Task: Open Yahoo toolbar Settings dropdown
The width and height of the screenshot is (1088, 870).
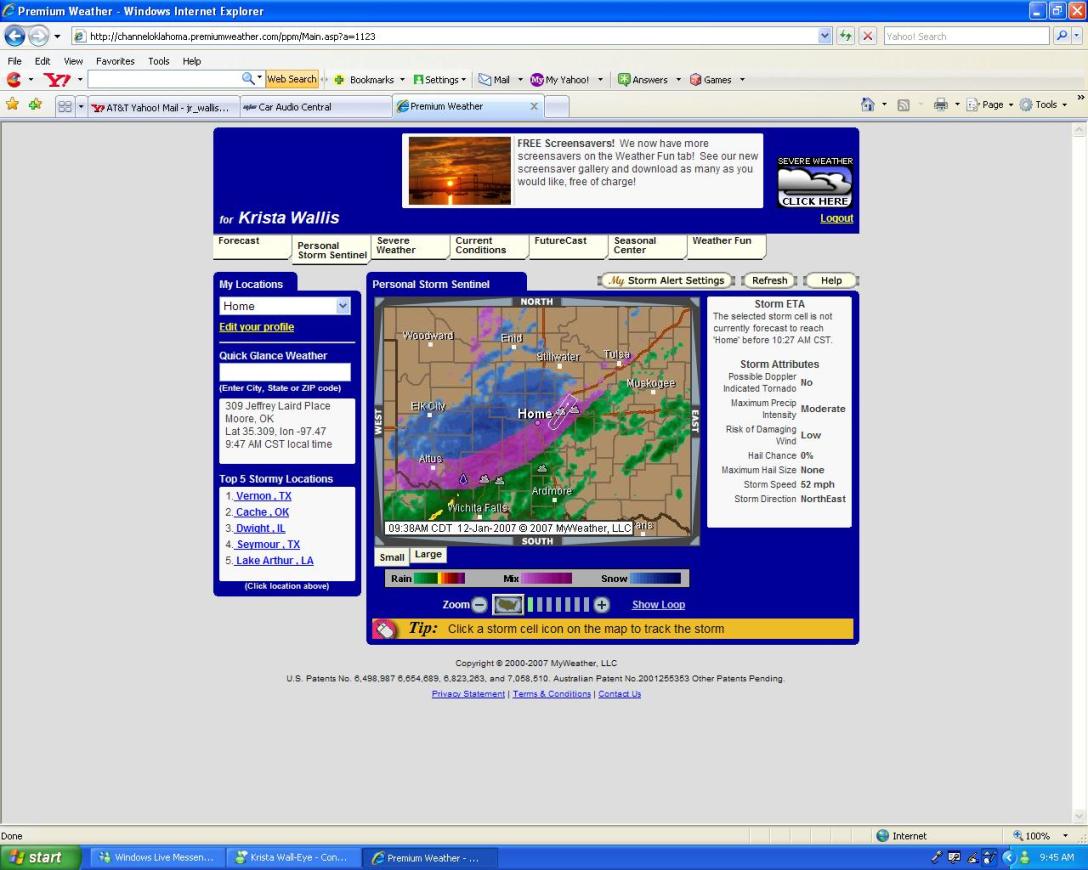Action: click(x=440, y=80)
